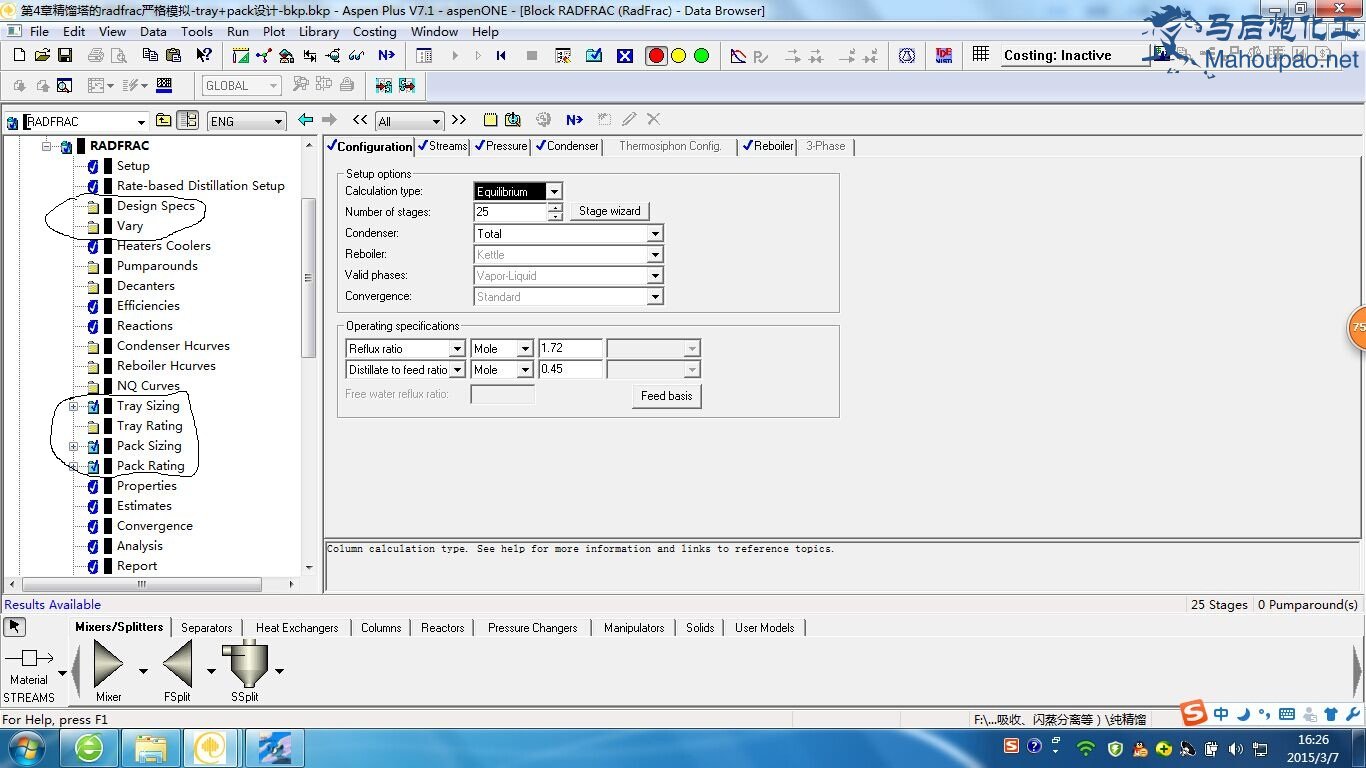1366x768 pixels.
Task: Open the Data Browser eyeglasses icon
Action: tap(356, 56)
